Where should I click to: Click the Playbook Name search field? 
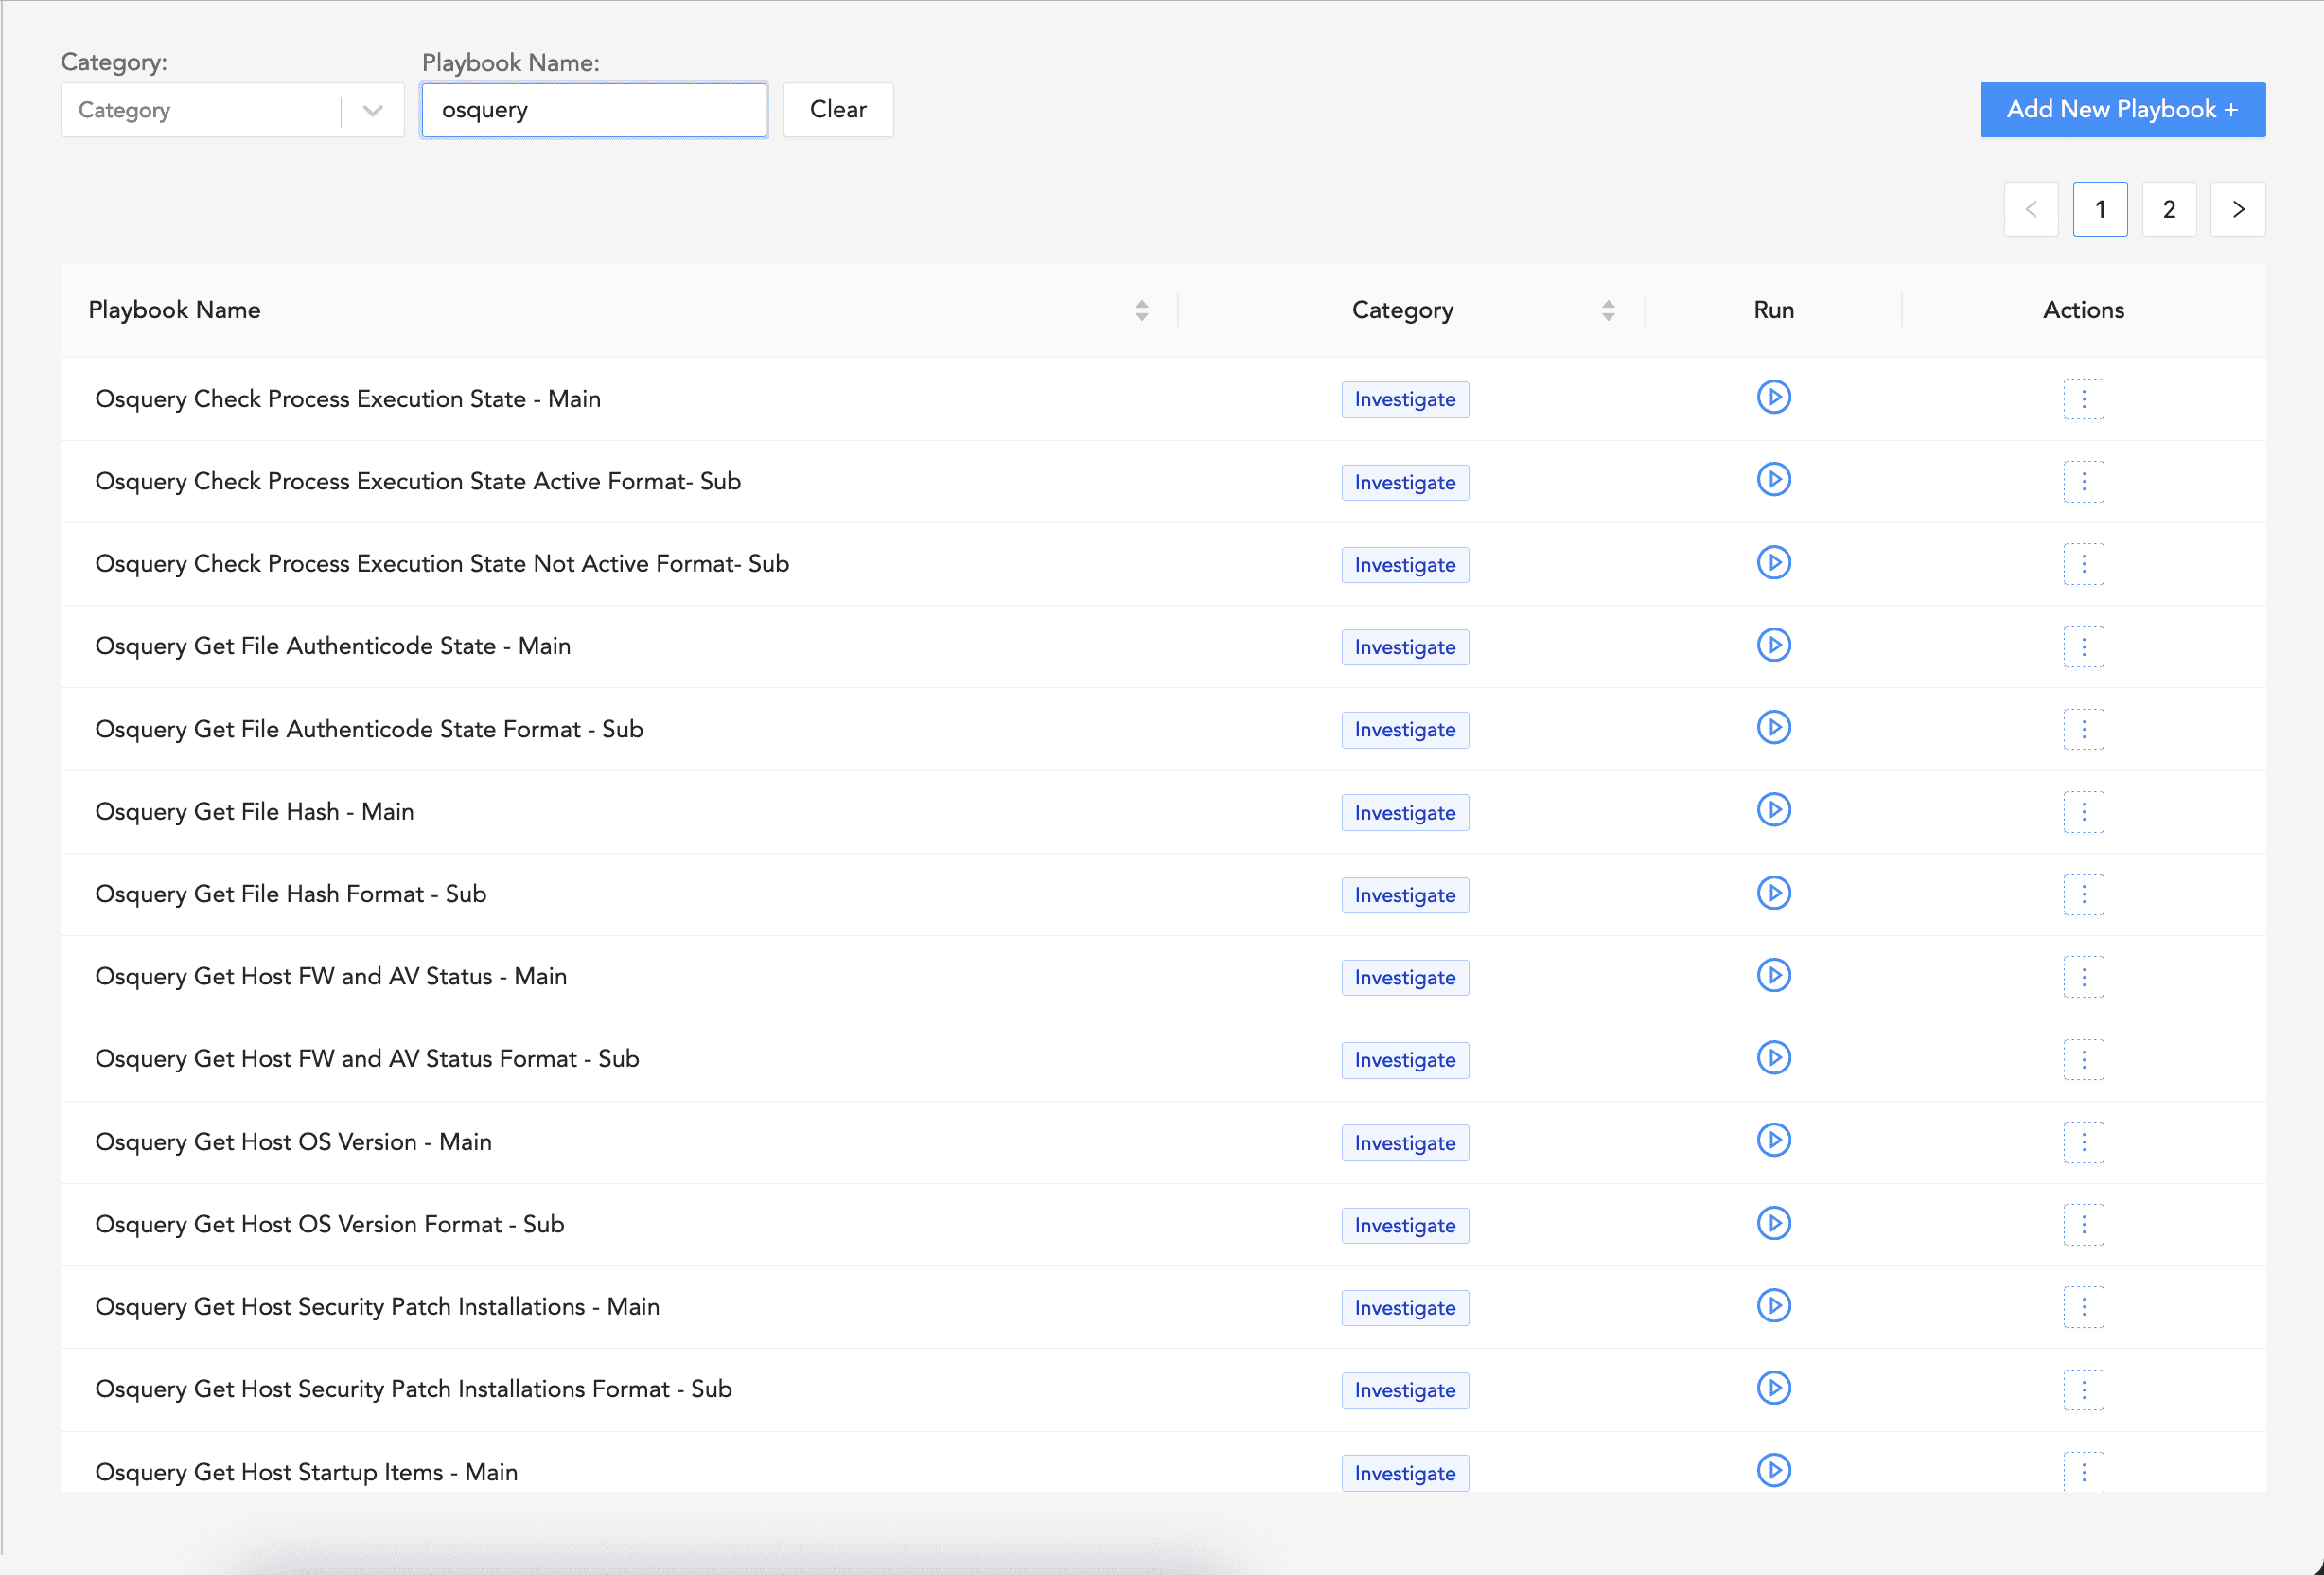coord(593,110)
